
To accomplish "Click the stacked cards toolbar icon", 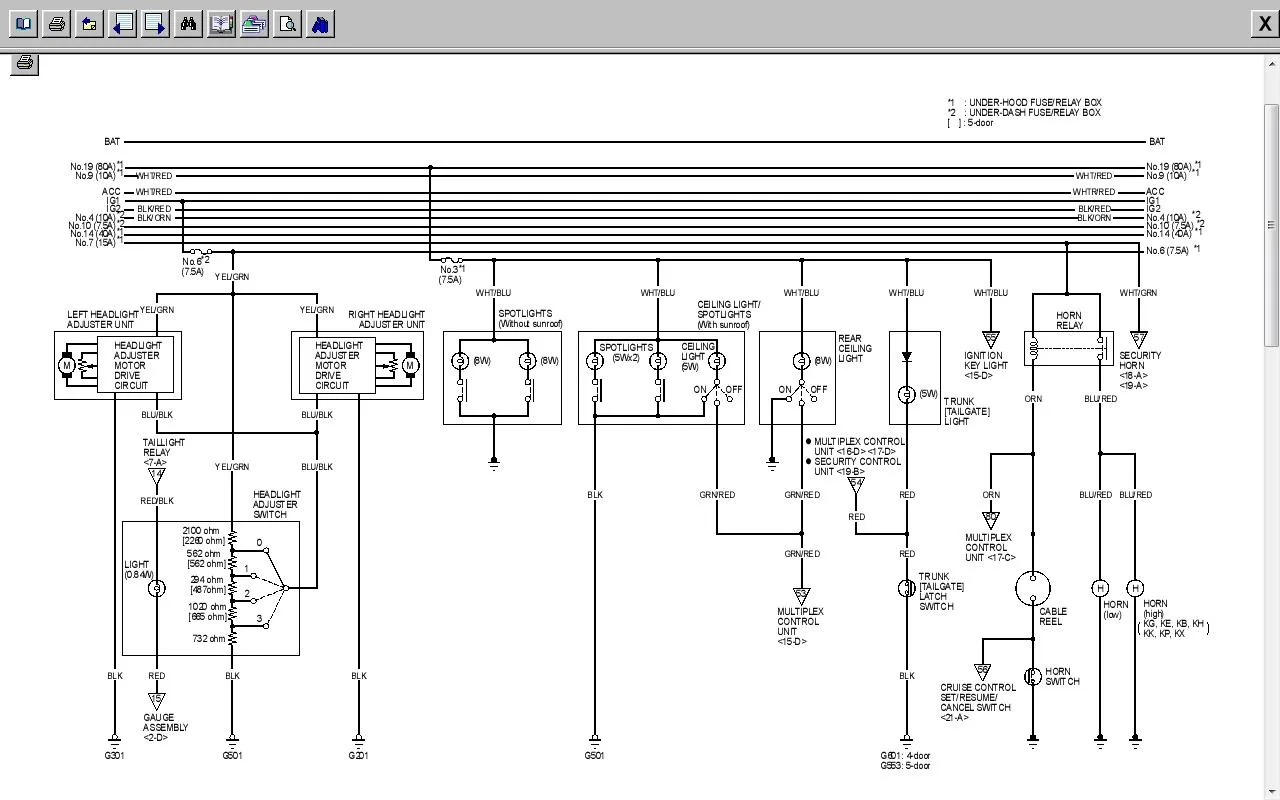I will (x=255, y=24).
